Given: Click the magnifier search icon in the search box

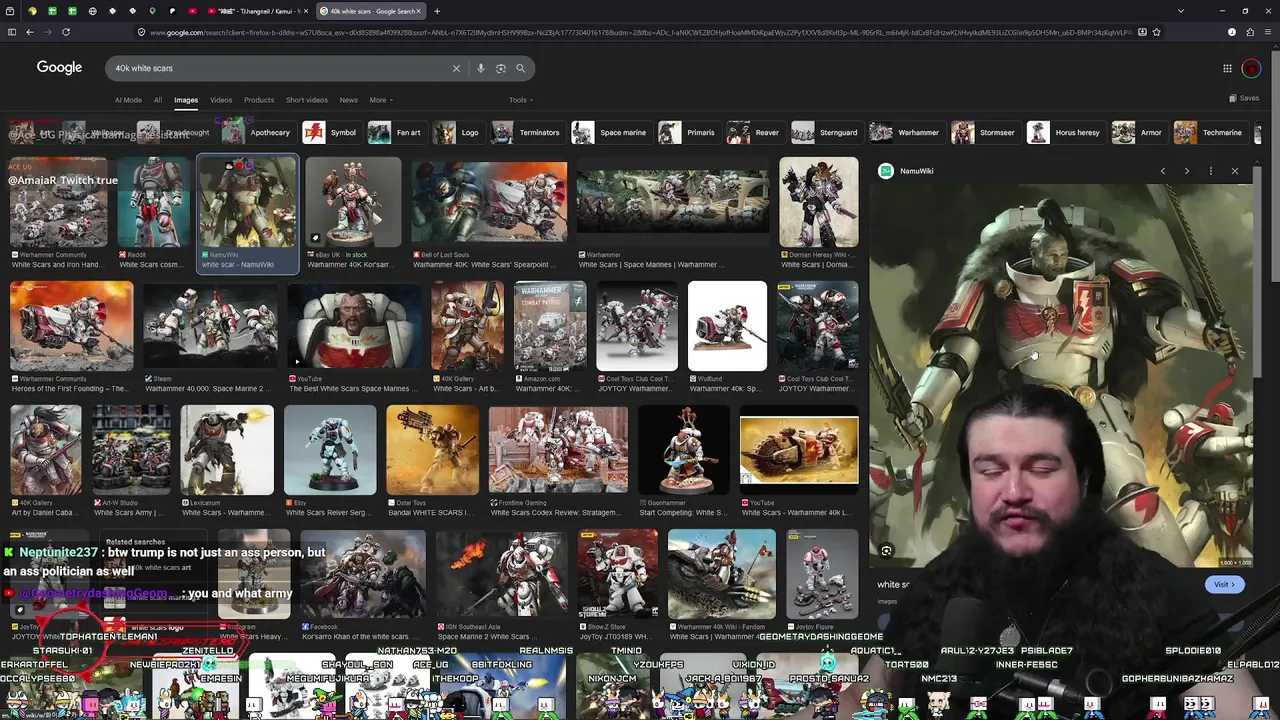Looking at the screenshot, I should 521,68.
